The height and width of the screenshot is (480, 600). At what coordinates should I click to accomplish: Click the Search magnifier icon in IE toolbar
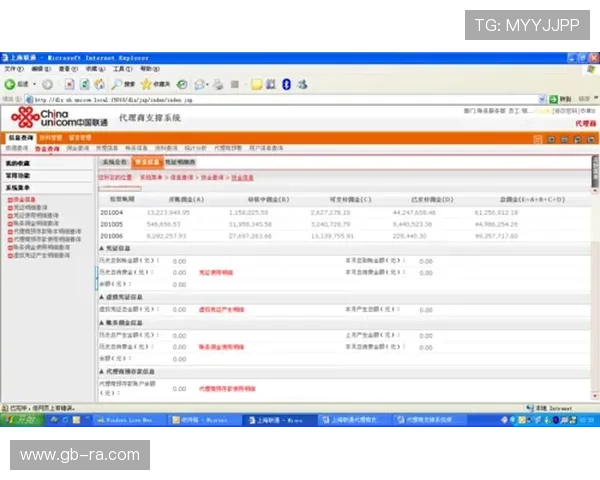[116, 85]
